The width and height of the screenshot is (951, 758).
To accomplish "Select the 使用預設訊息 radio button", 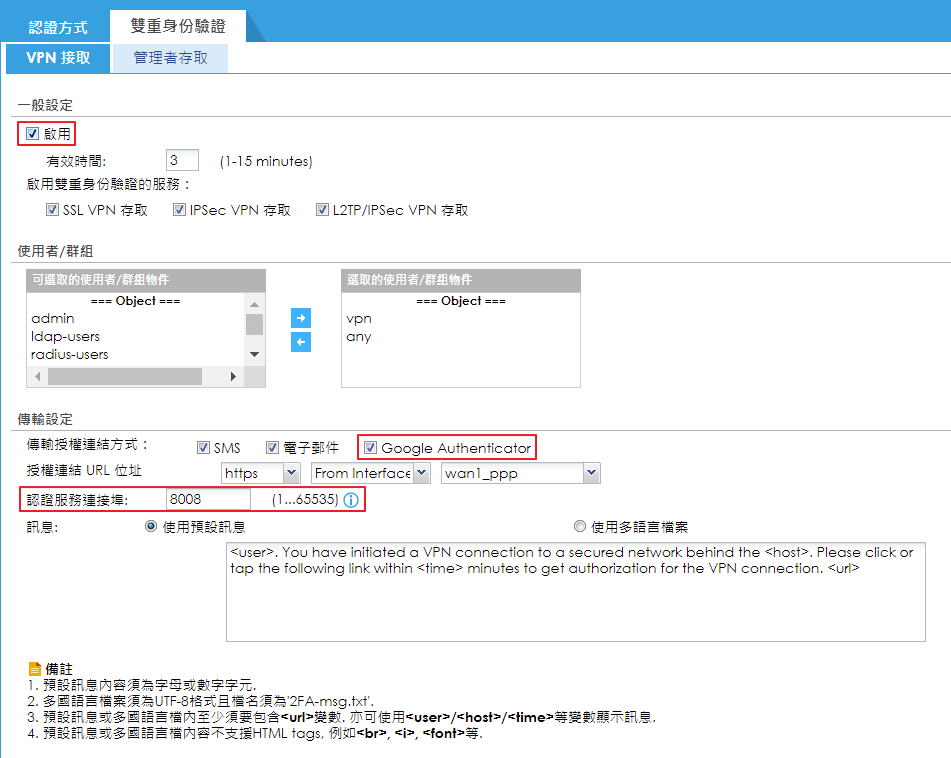I will (x=151, y=526).
